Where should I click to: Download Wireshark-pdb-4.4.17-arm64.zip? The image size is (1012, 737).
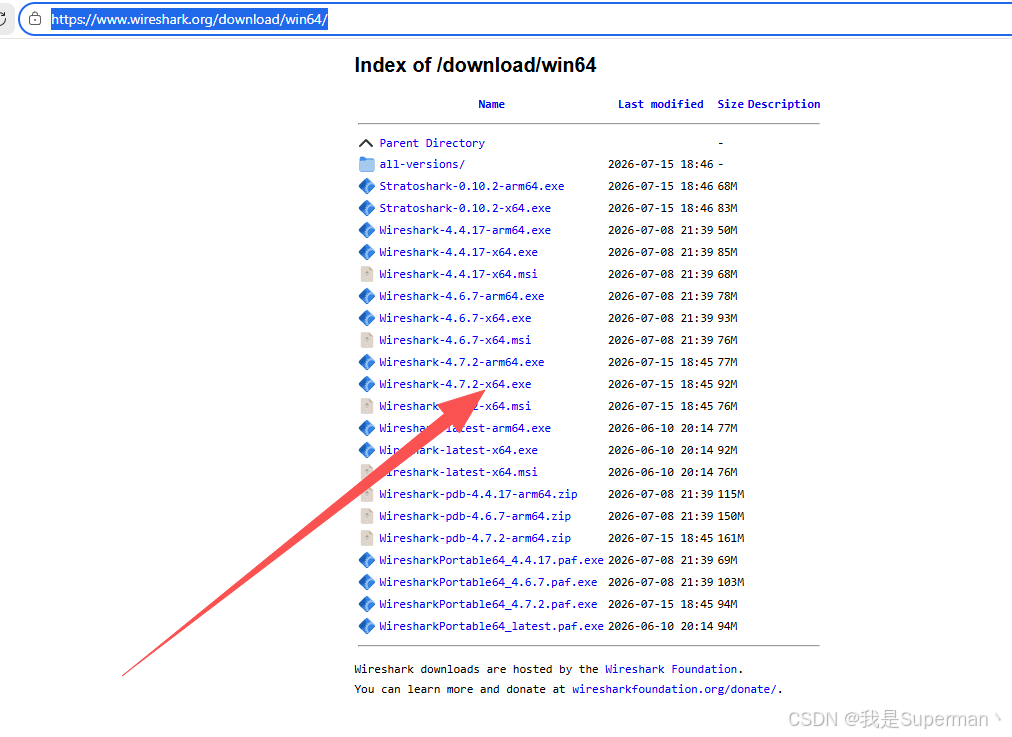coord(478,494)
